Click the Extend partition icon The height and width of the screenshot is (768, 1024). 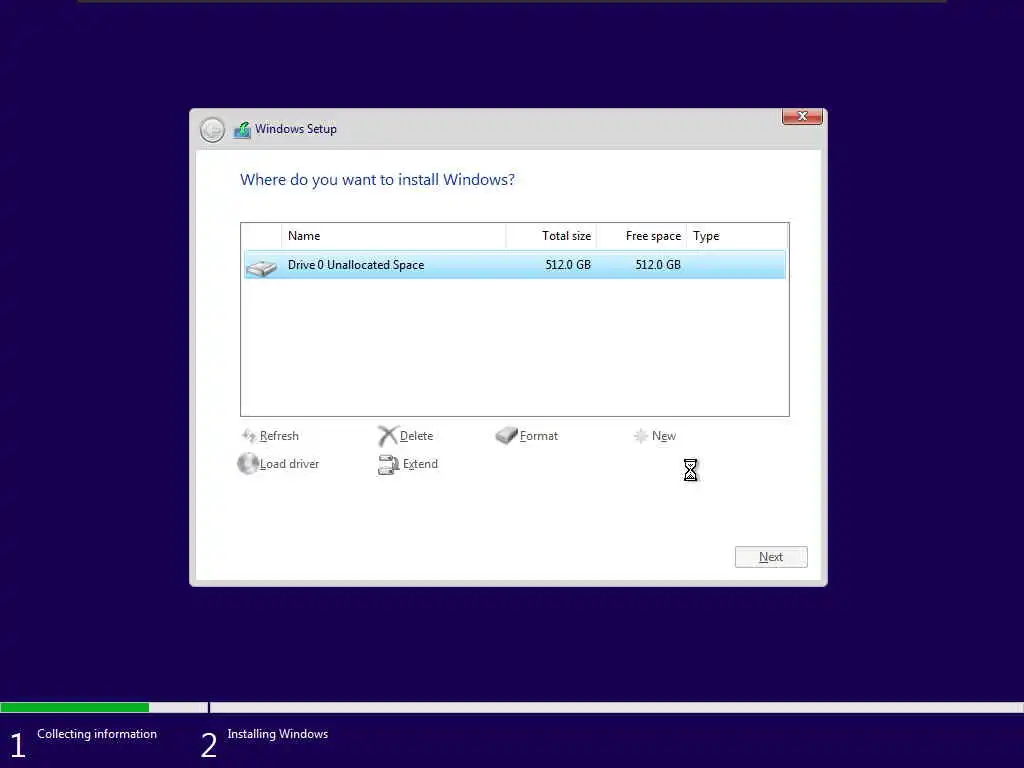click(388, 464)
